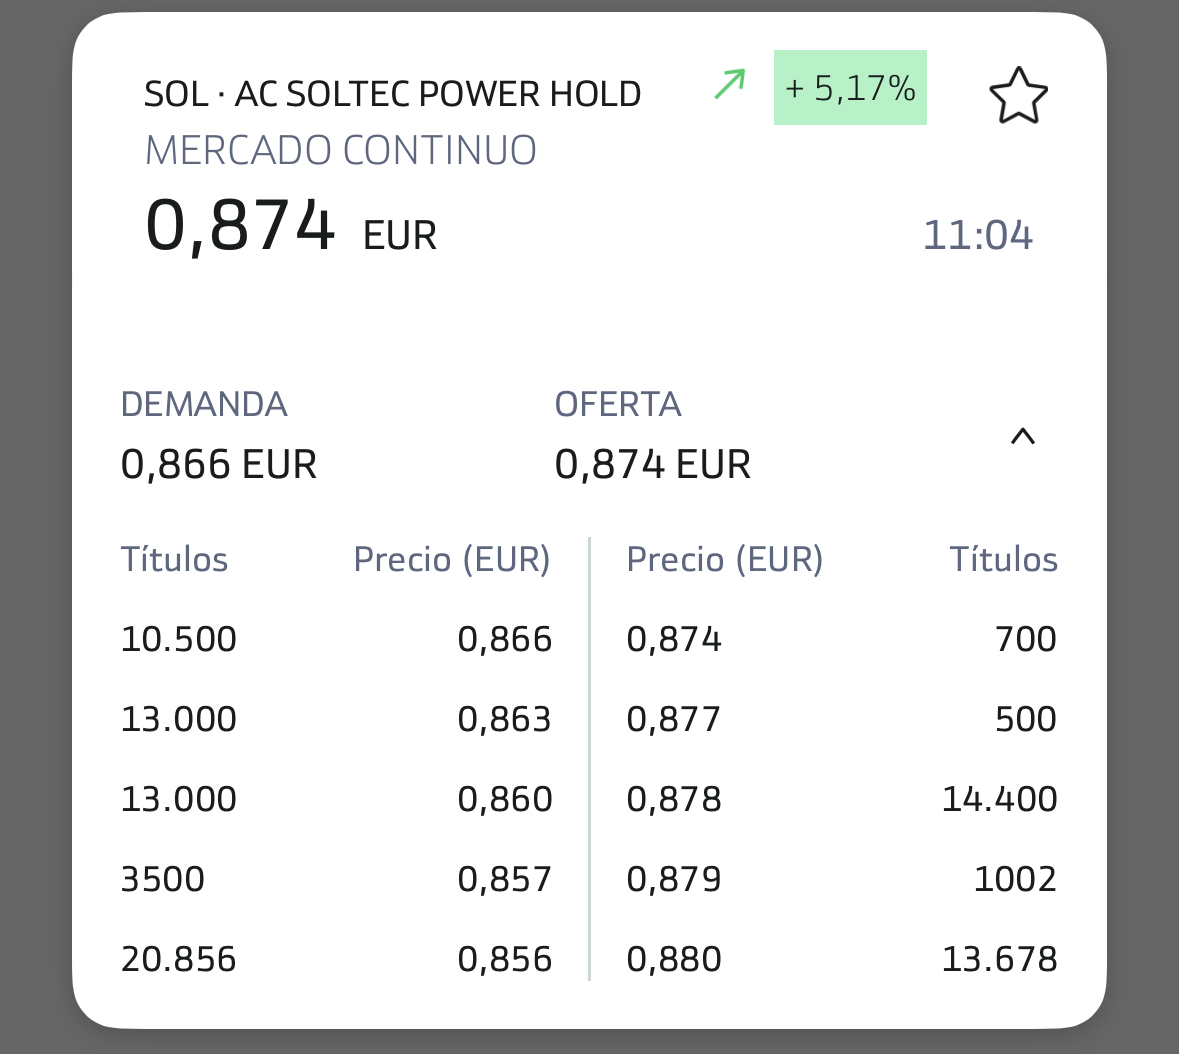
Task: Click the 0,874 EUR current price
Action: [291, 227]
